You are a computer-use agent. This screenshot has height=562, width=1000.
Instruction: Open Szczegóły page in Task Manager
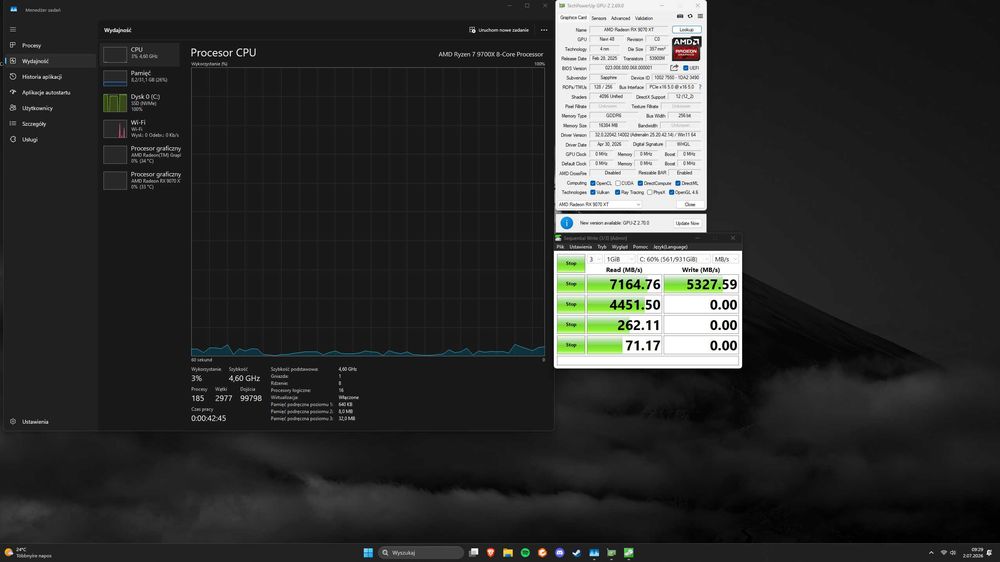(x=49, y=124)
